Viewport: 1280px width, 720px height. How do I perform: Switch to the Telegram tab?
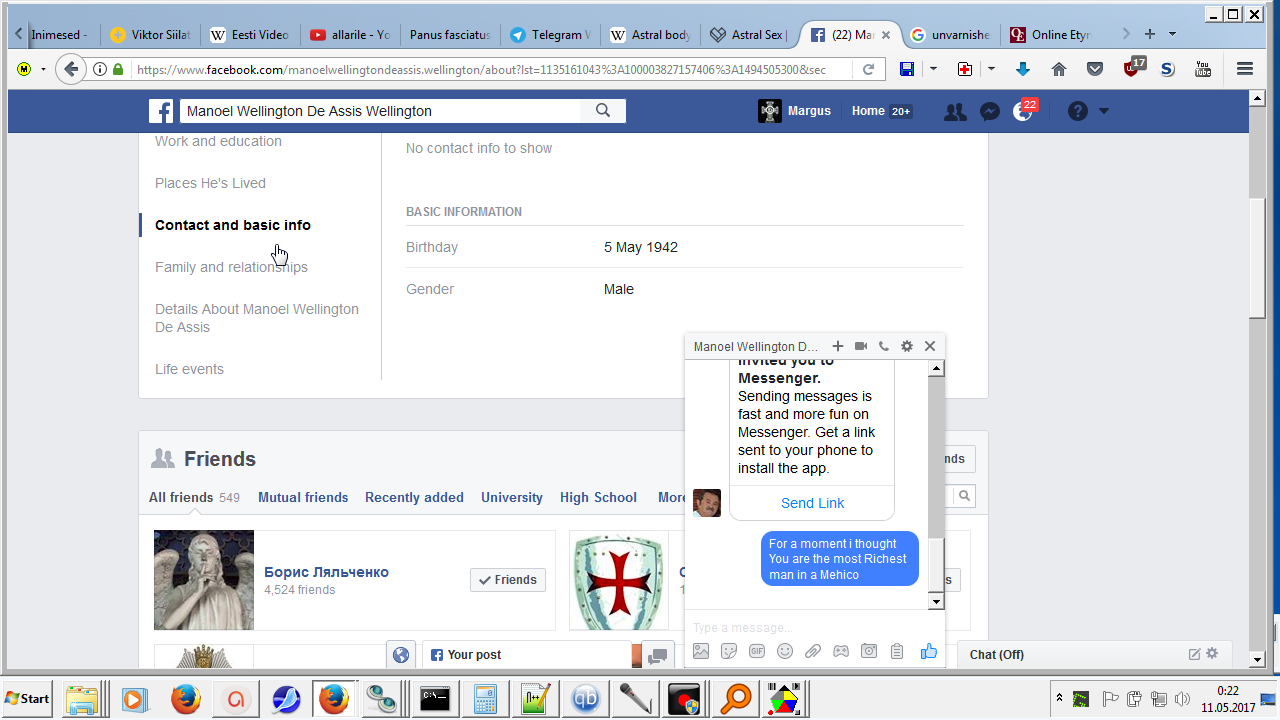[550, 34]
